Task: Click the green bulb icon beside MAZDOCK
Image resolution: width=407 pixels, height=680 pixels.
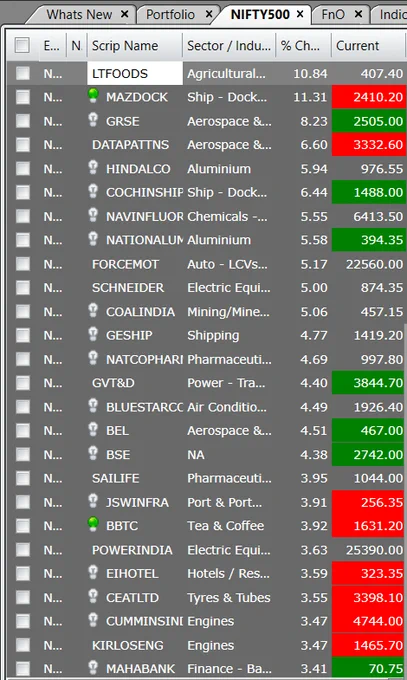Action: click(93, 95)
